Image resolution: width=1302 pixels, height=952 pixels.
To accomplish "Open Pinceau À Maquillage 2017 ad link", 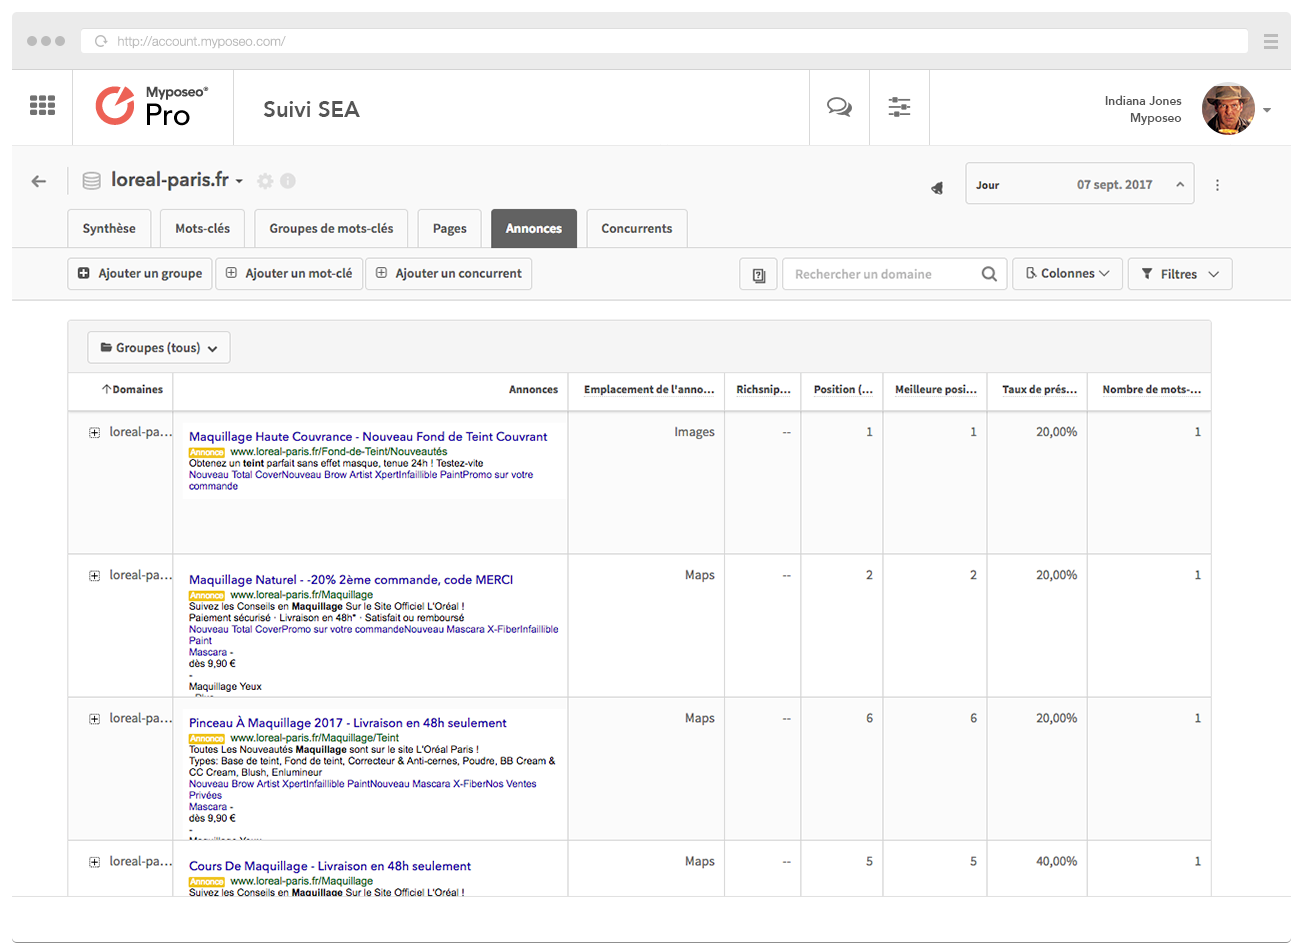I will pos(348,723).
